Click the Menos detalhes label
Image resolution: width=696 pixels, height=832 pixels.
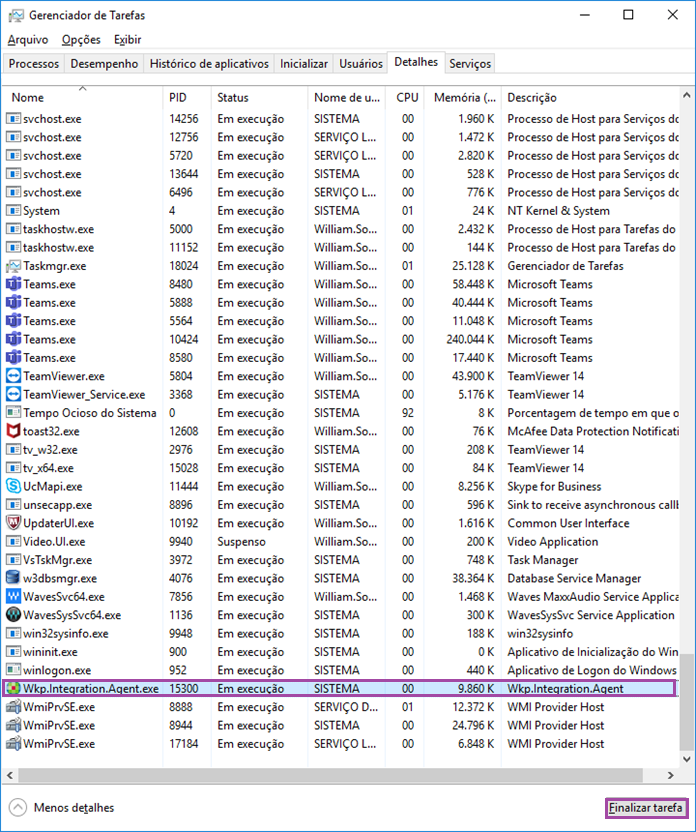coord(74,808)
